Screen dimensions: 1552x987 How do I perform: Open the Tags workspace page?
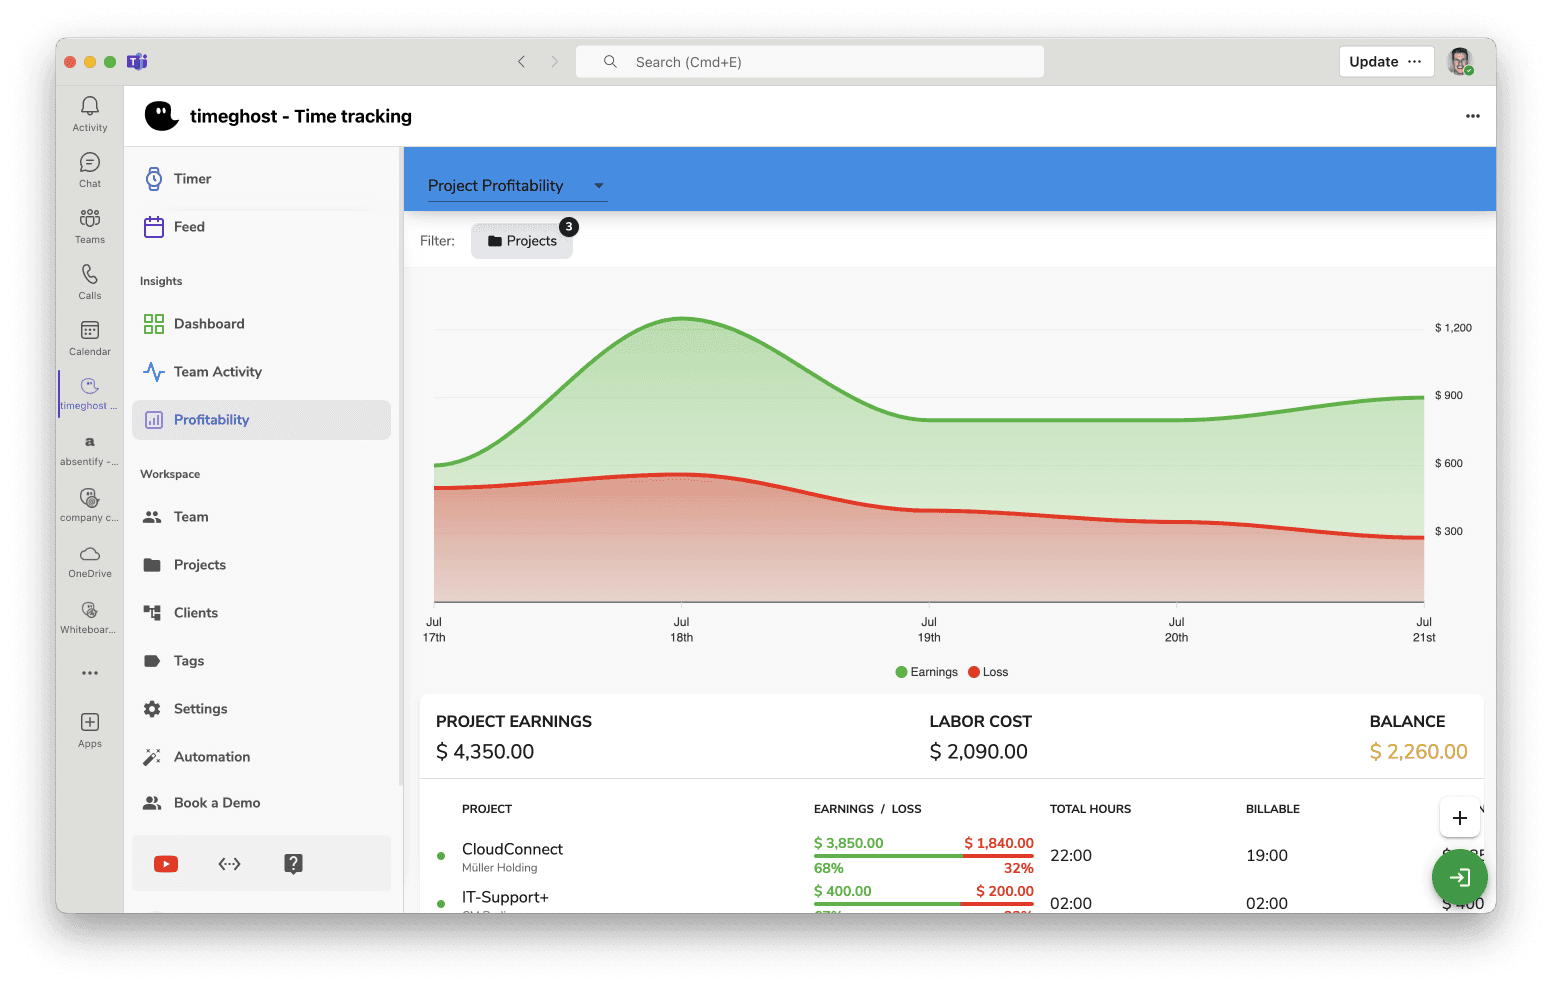tap(261, 661)
